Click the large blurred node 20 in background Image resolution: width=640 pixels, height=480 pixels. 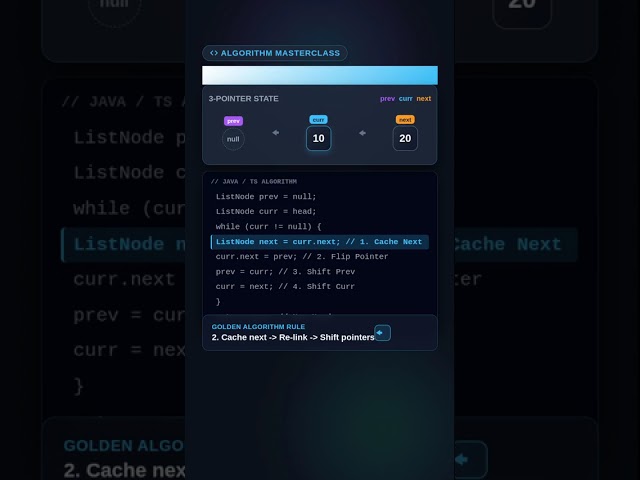[x=522, y=12]
